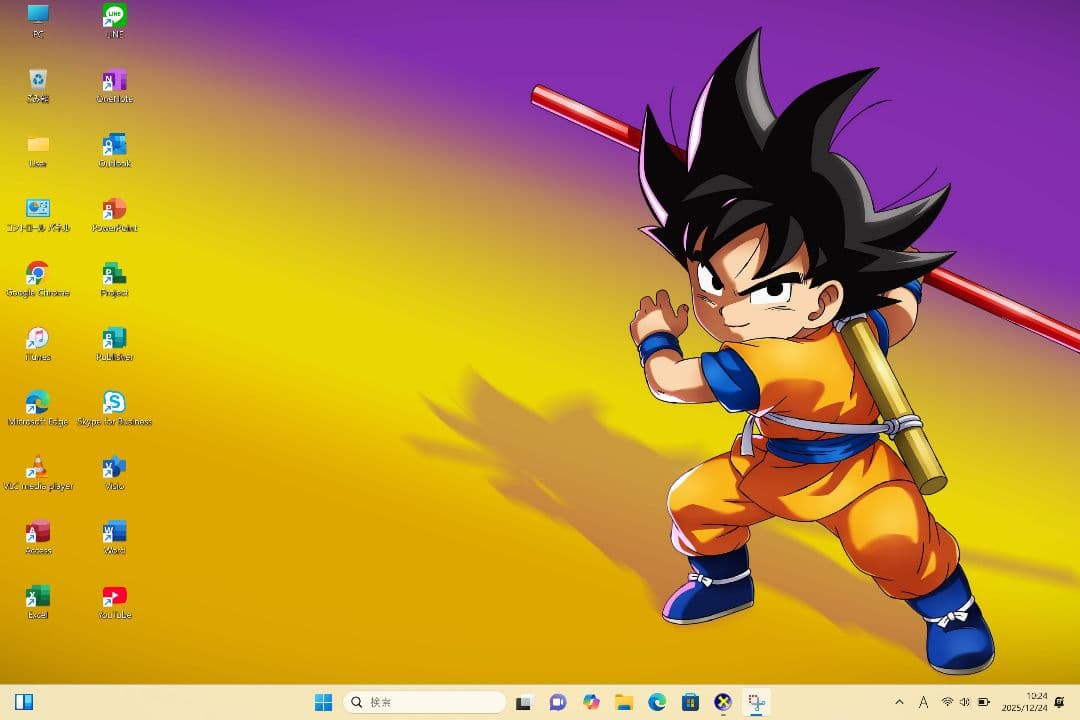Open the widgets panel on taskbar

point(24,702)
